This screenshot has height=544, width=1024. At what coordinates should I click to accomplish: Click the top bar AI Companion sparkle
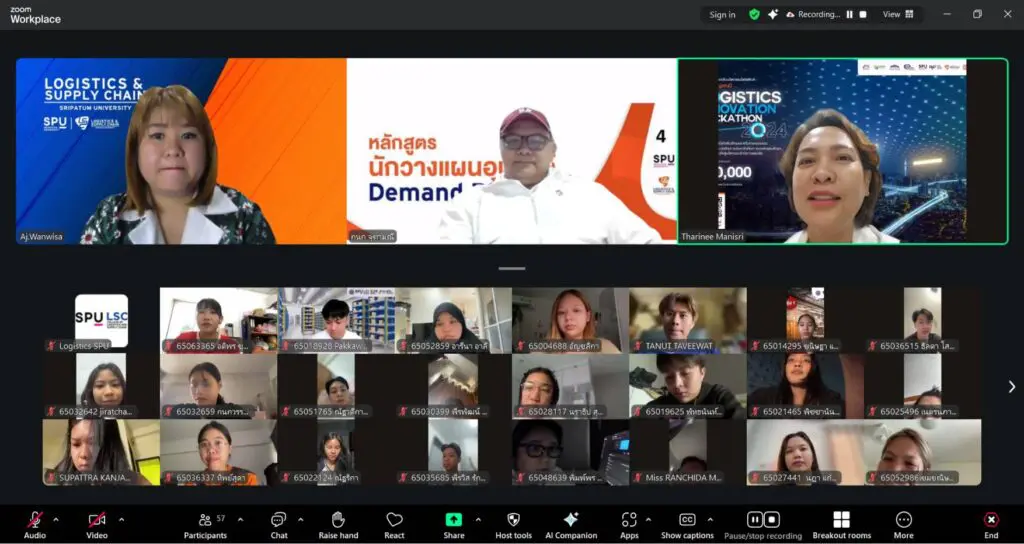[x=773, y=14]
